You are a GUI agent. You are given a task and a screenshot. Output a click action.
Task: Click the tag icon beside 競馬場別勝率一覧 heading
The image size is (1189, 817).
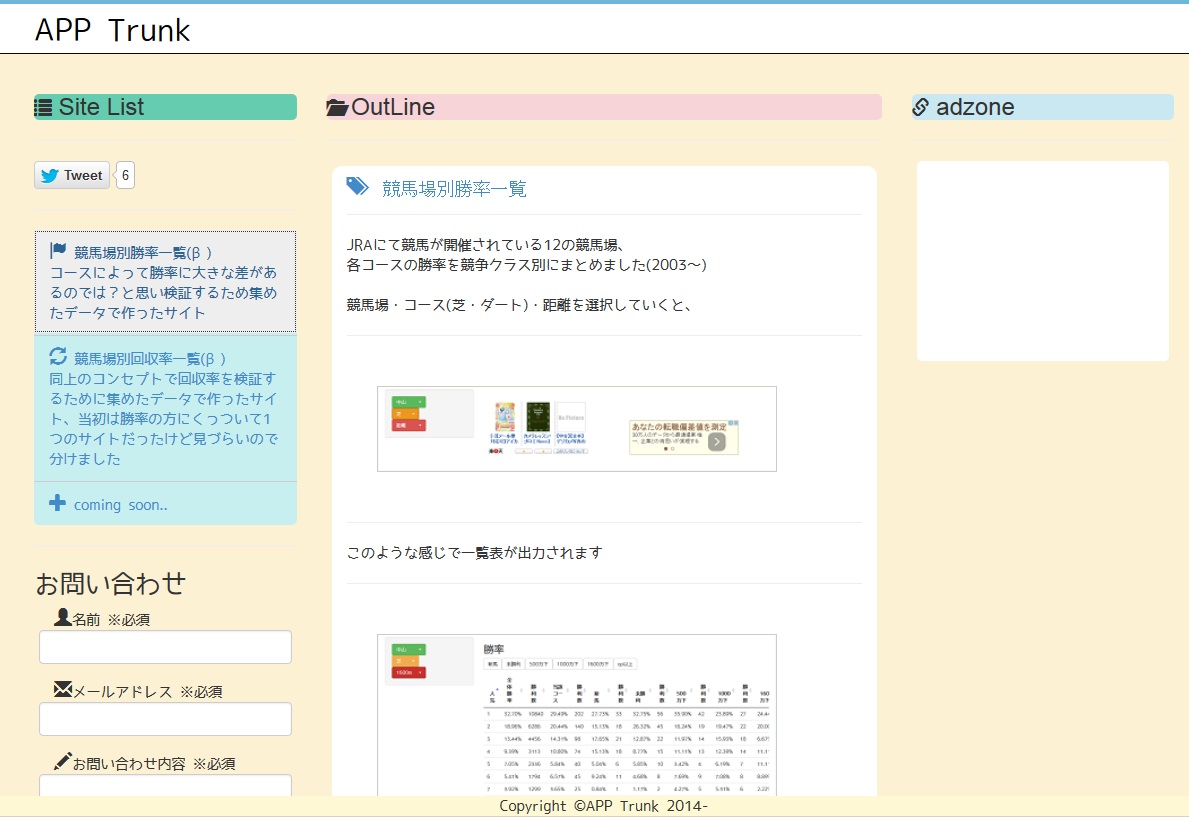[x=357, y=187]
